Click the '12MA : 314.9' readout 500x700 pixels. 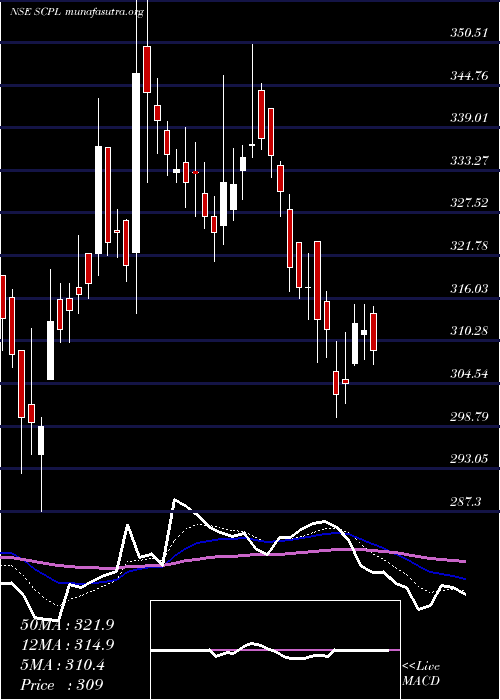[67, 645]
